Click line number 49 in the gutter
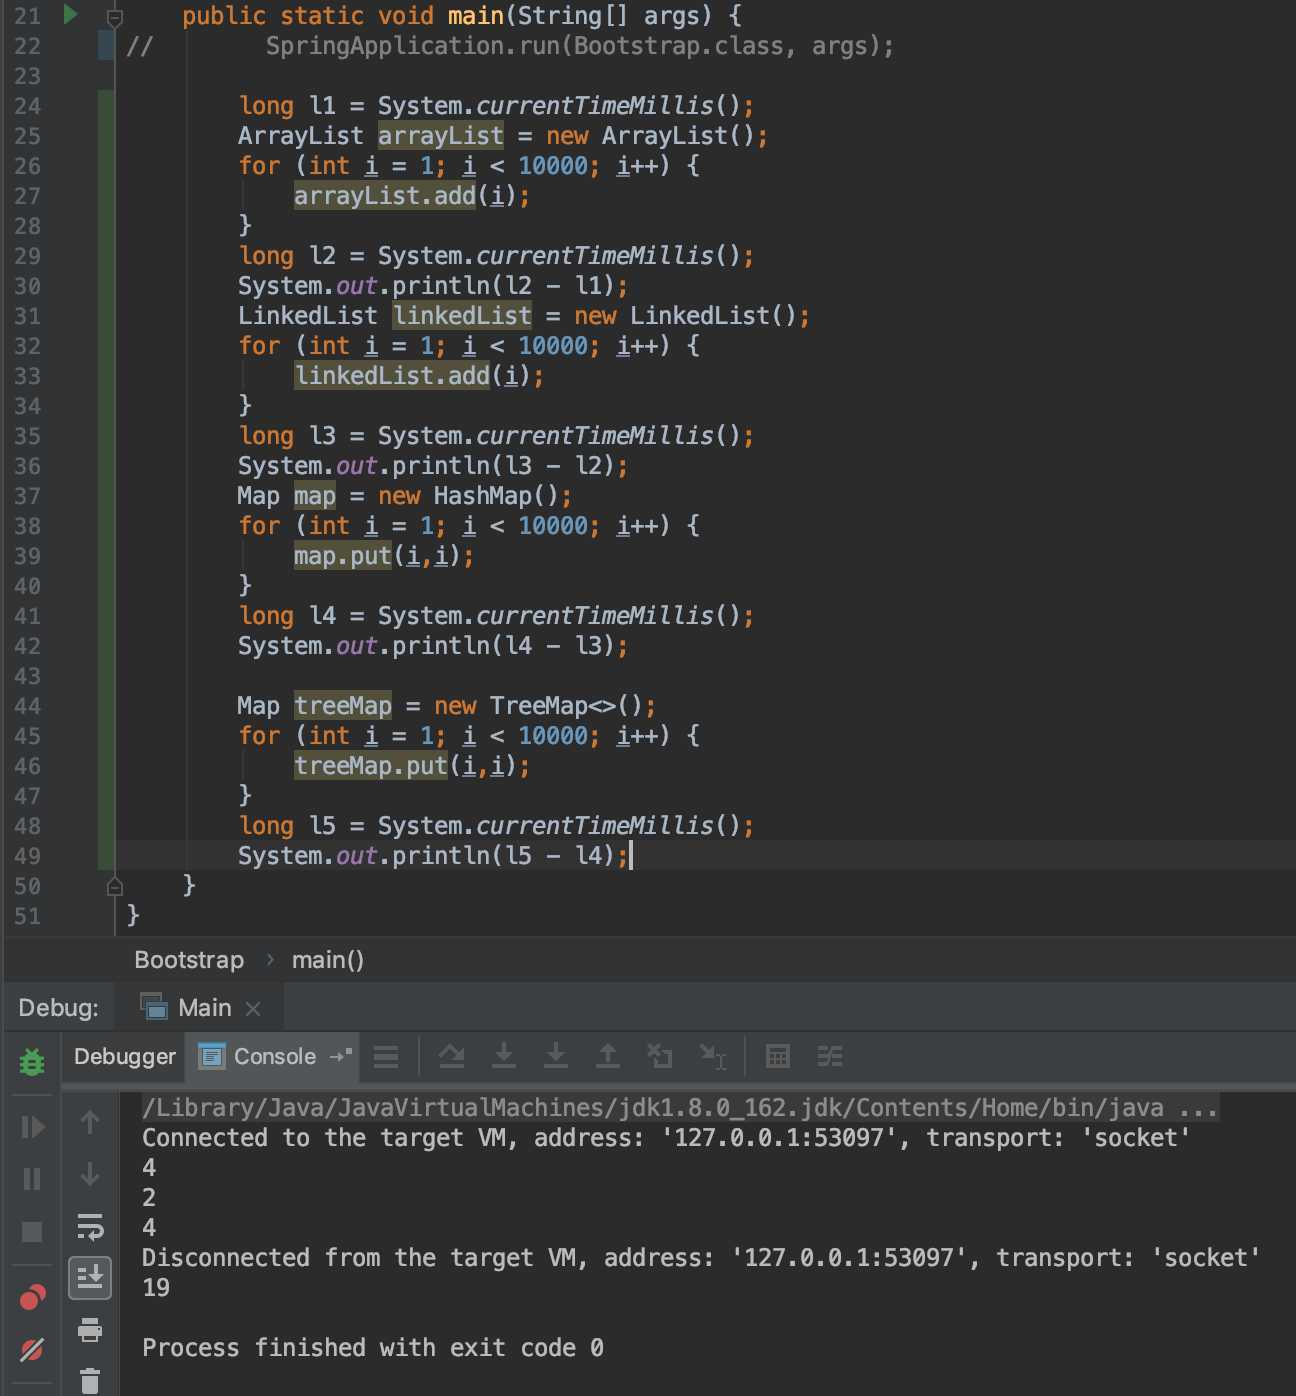The height and width of the screenshot is (1396, 1296). pyautogui.click(x=28, y=856)
